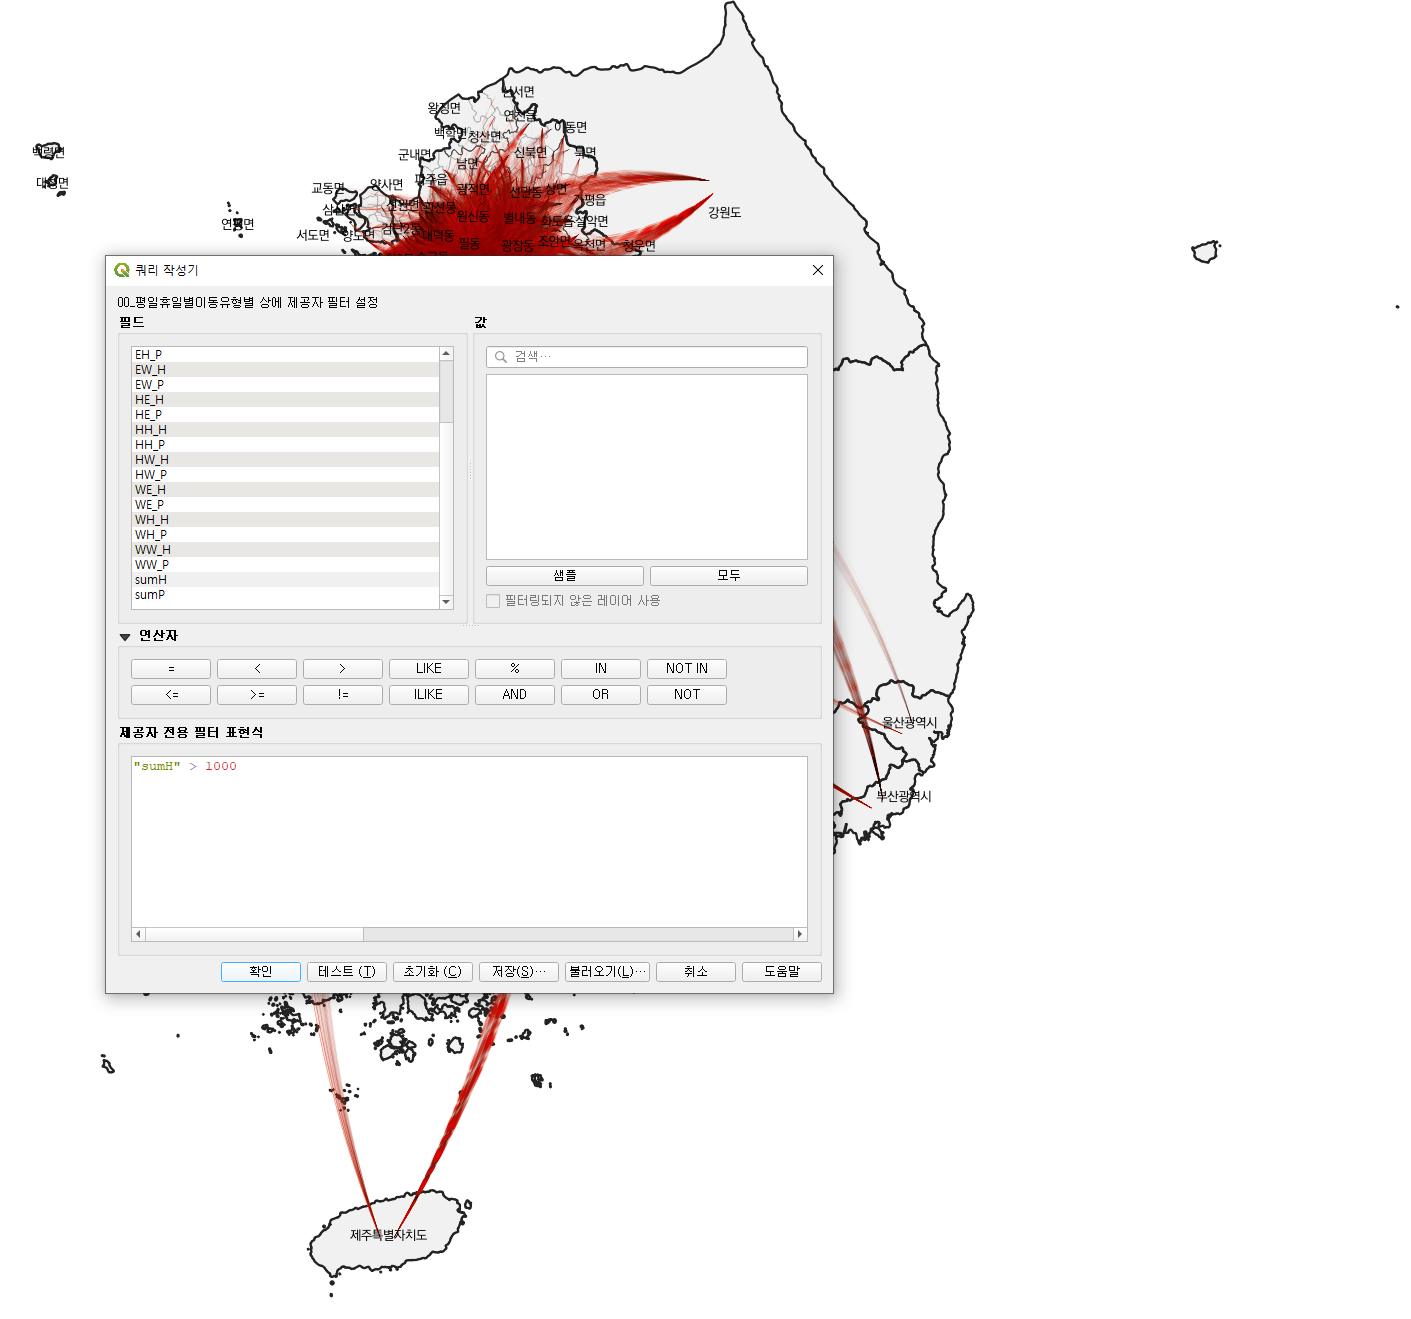This screenshot has height=1319, width=1411.
Task: Select field WH_H in the list
Action: click(x=285, y=520)
